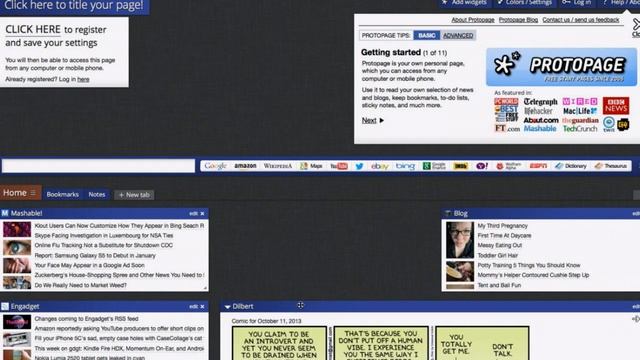The width and height of the screenshot is (640, 360).
Task: Open Contact us / send us feedback
Action: click(x=580, y=20)
